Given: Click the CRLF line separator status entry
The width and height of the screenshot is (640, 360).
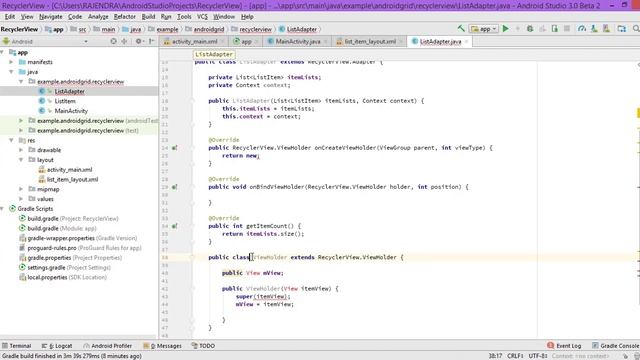Looking at the screenshot, I should click(515, 356).
